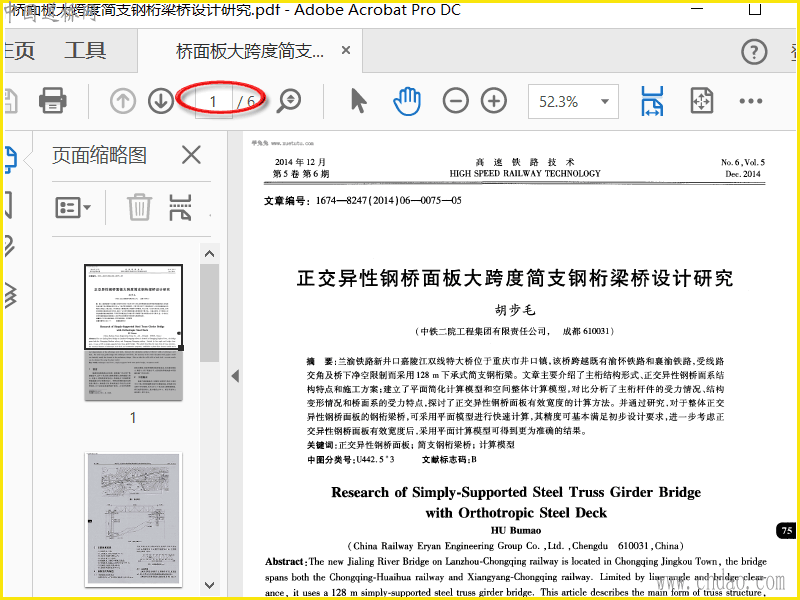The width and height of the screenshot is (800, 600).
Task: Click the page label 1 under thumbnail
Action: [x=133, y=418]
